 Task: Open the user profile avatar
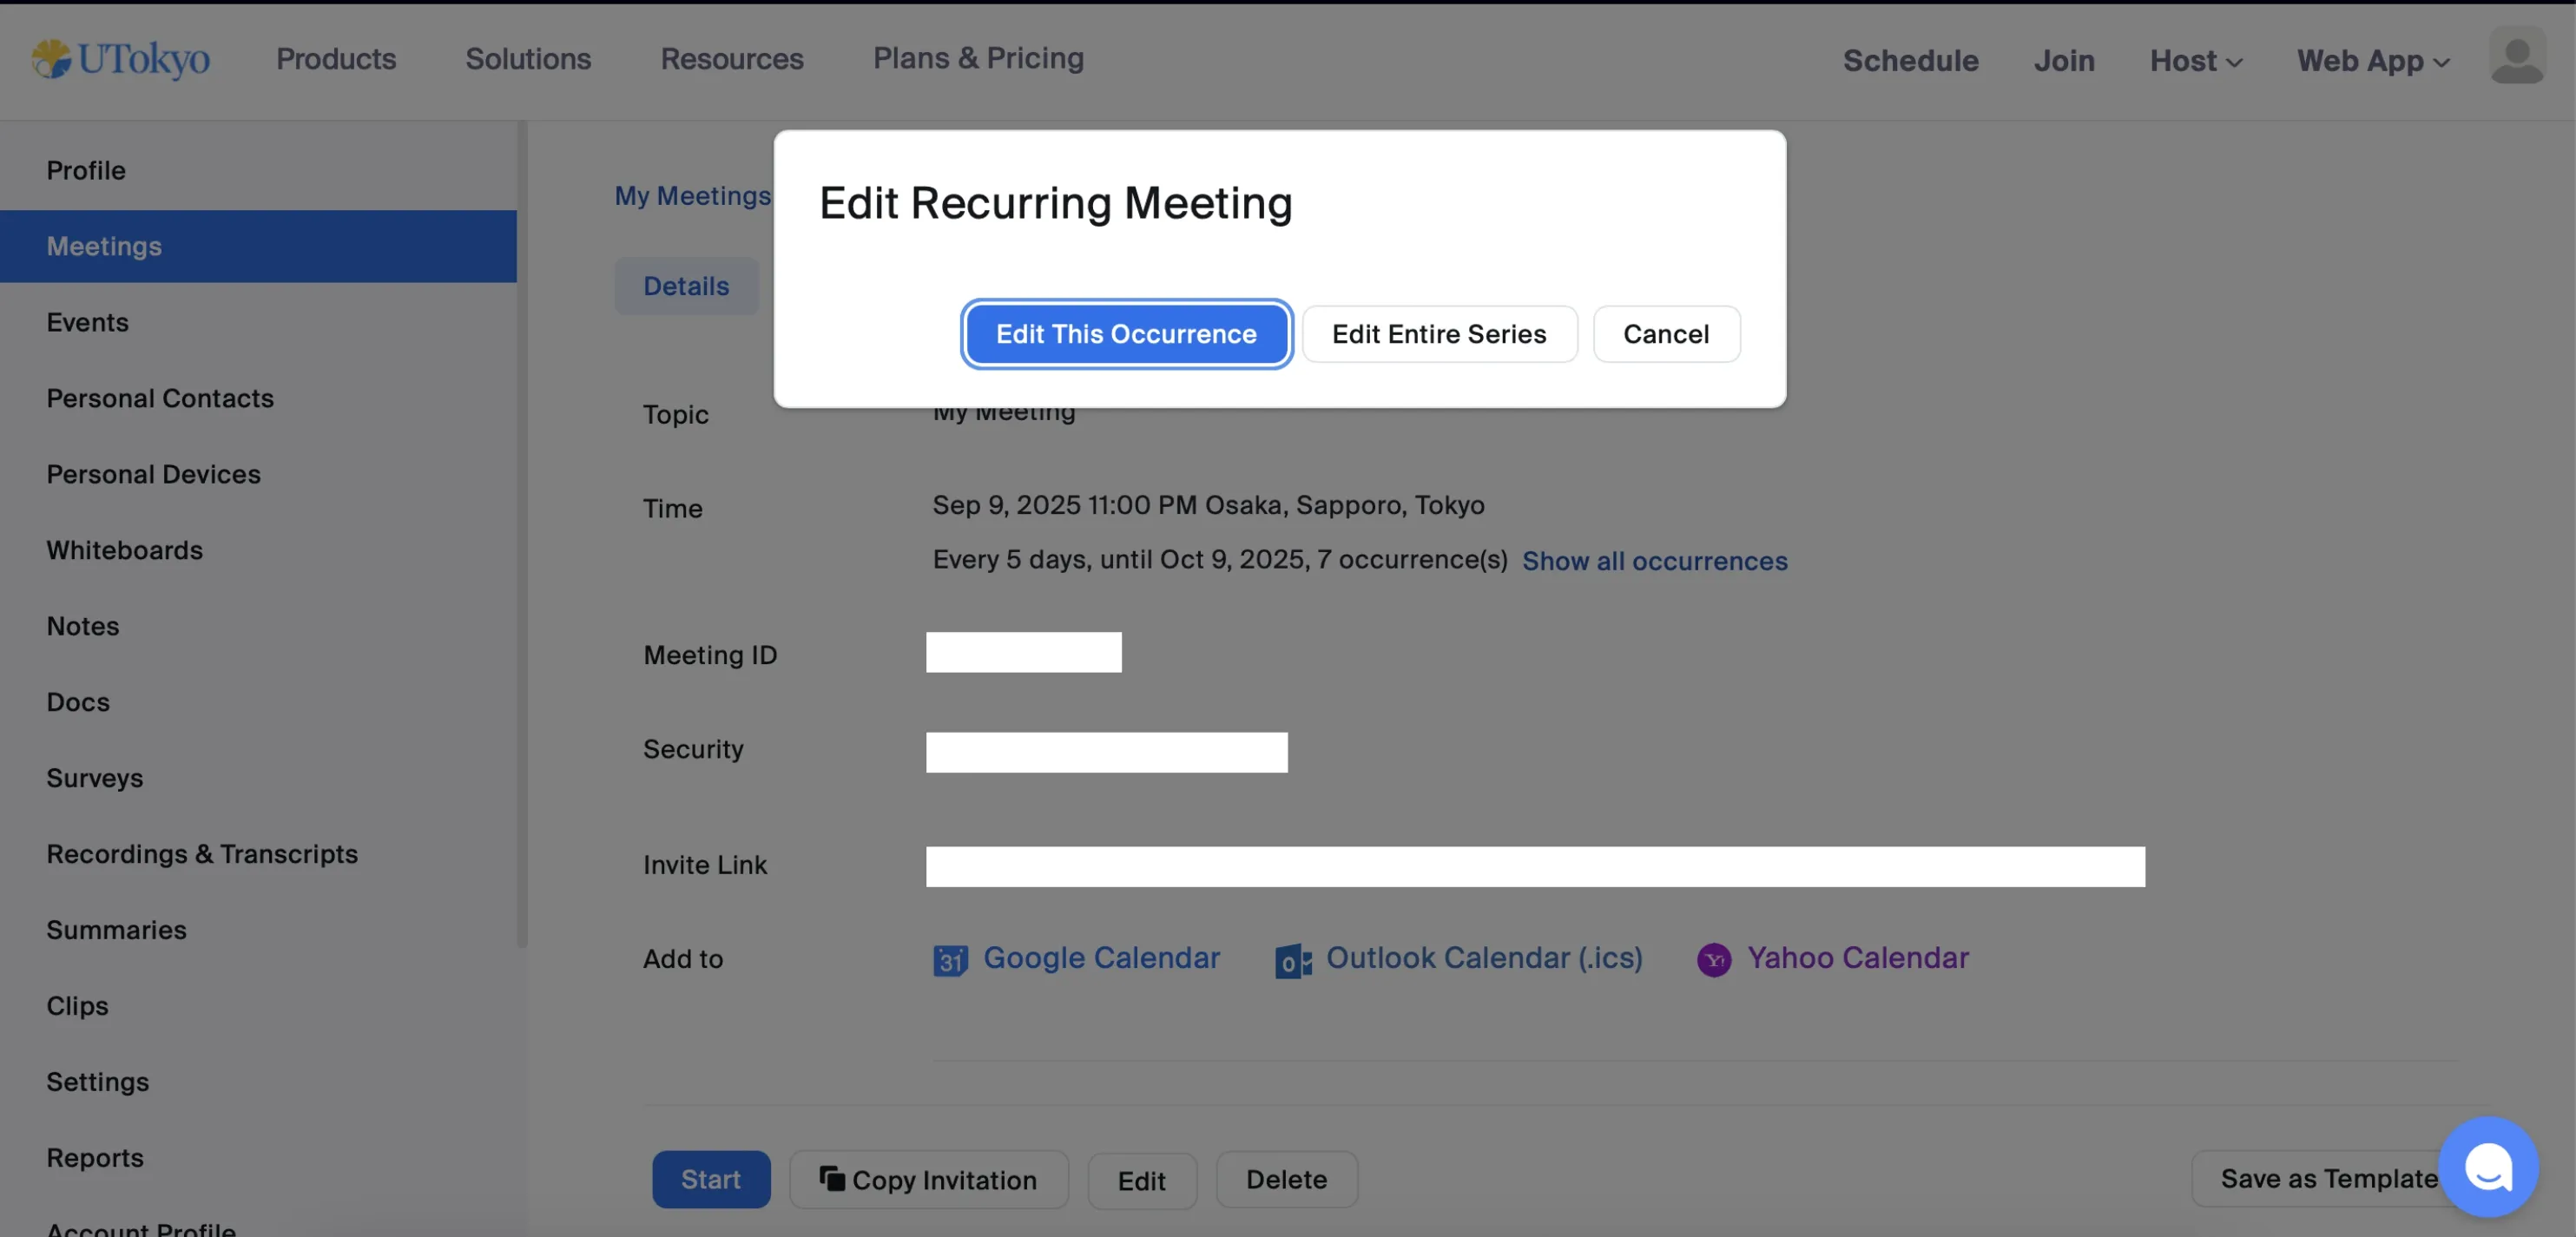click(2516, 58)
